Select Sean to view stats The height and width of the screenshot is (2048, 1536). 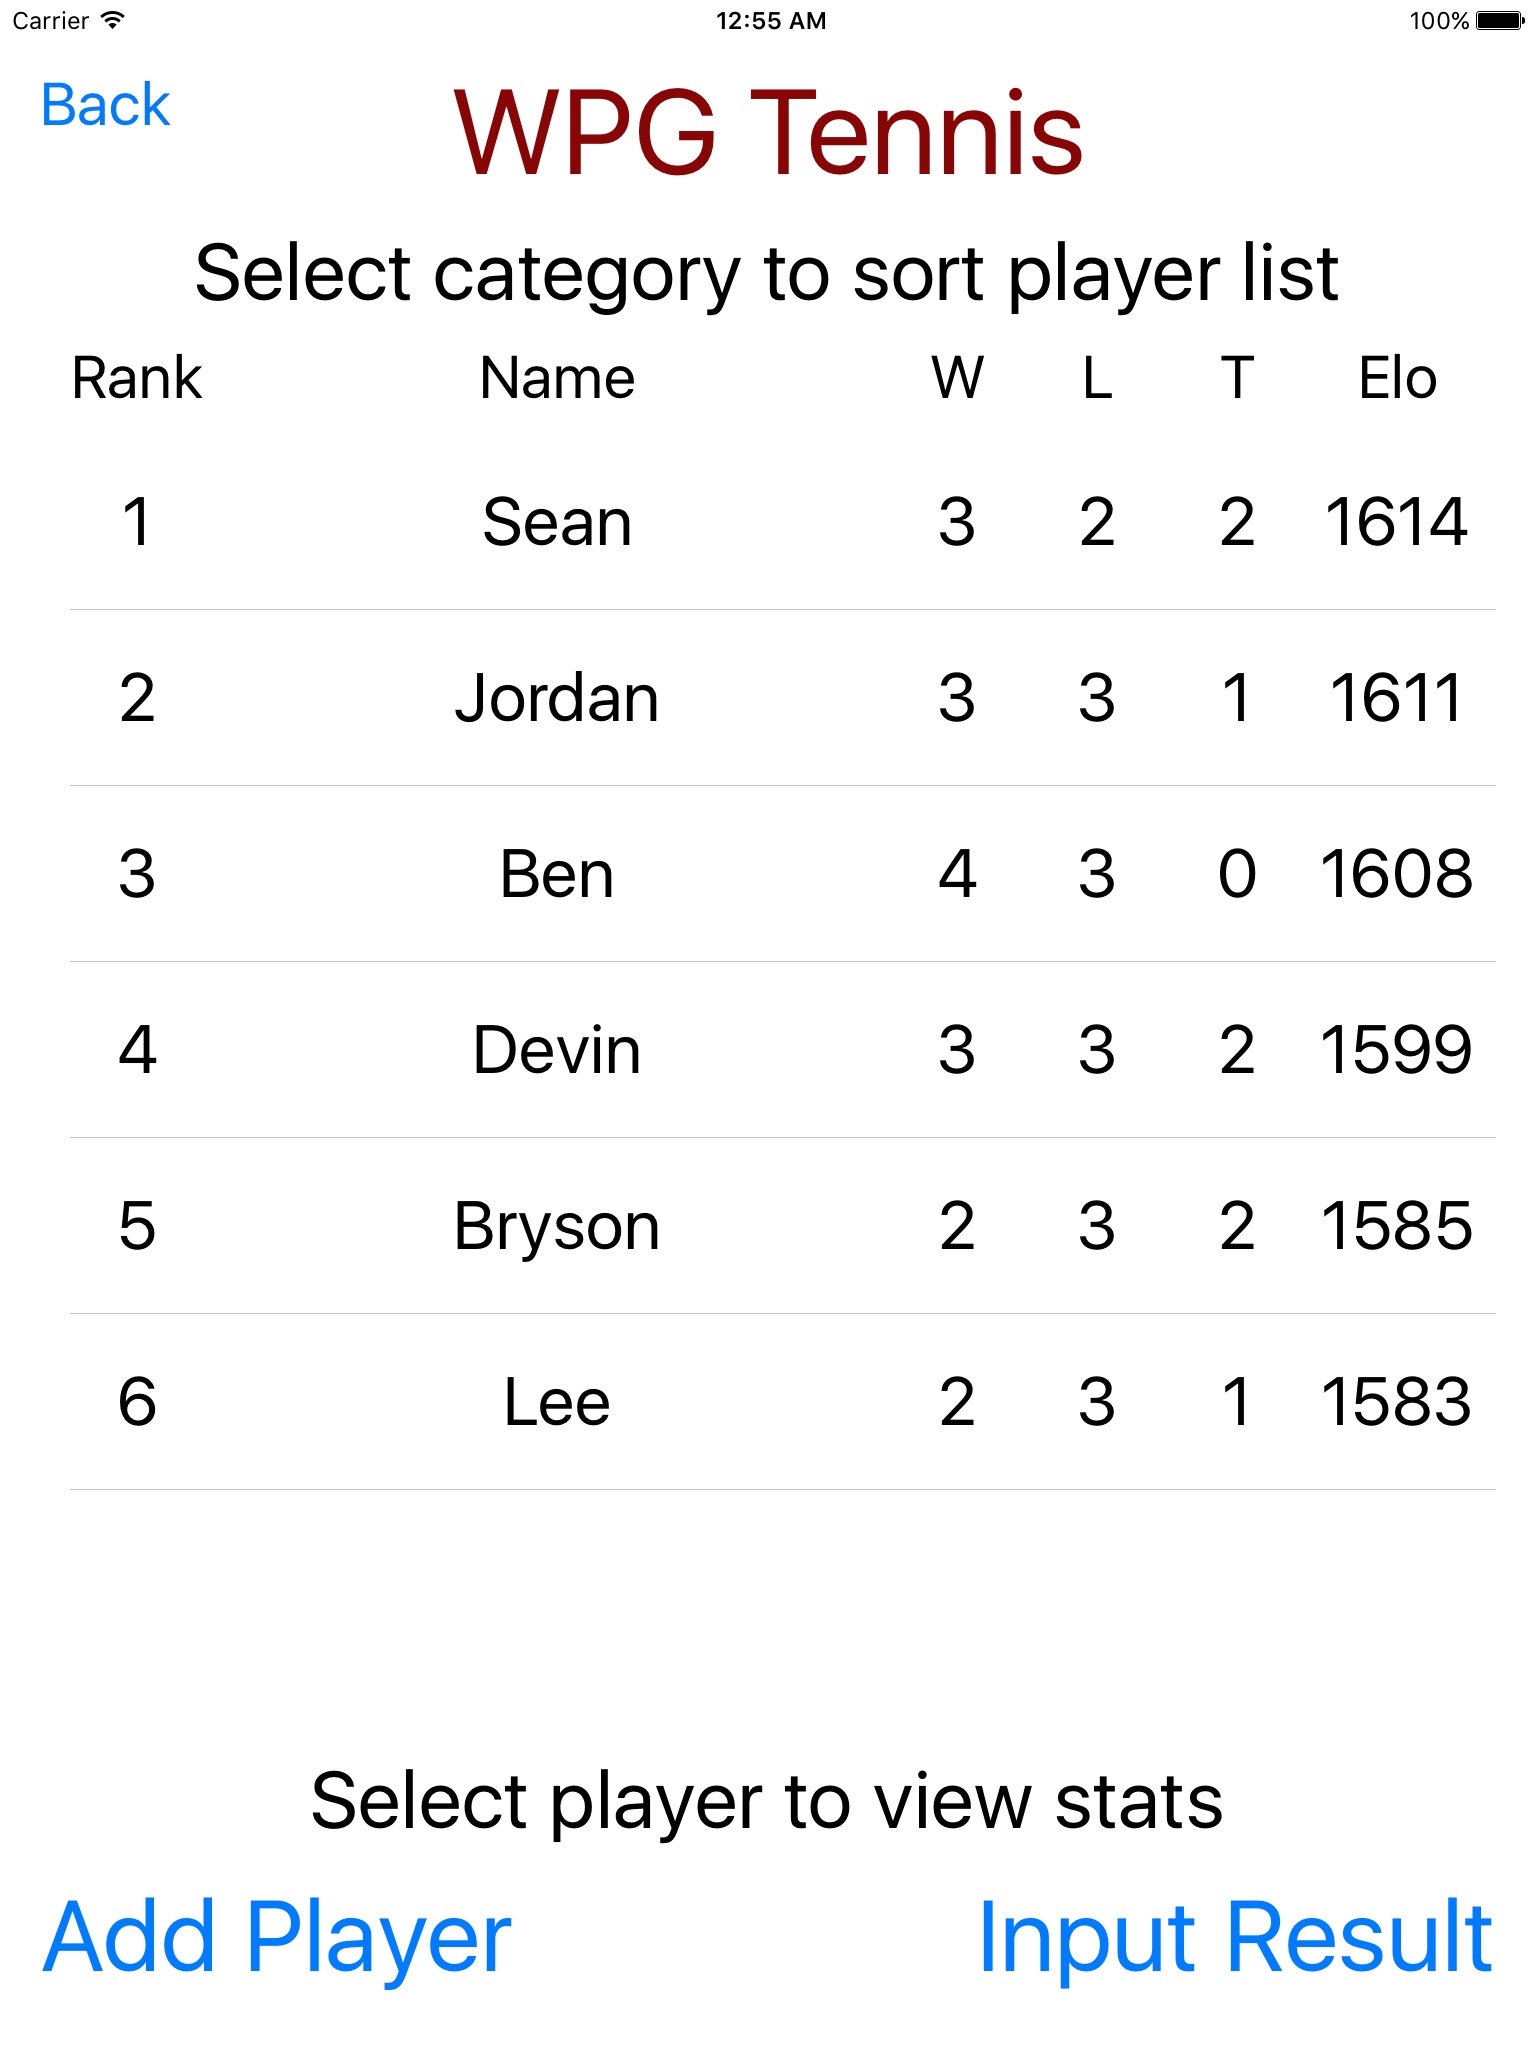pos(557,522)
